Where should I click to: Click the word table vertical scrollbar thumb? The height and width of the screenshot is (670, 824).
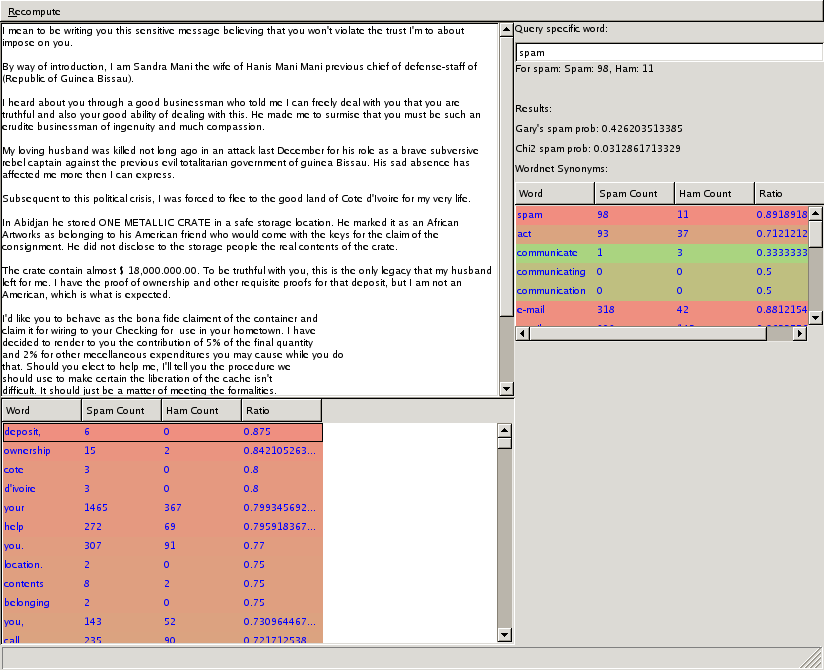pos(504,443)
